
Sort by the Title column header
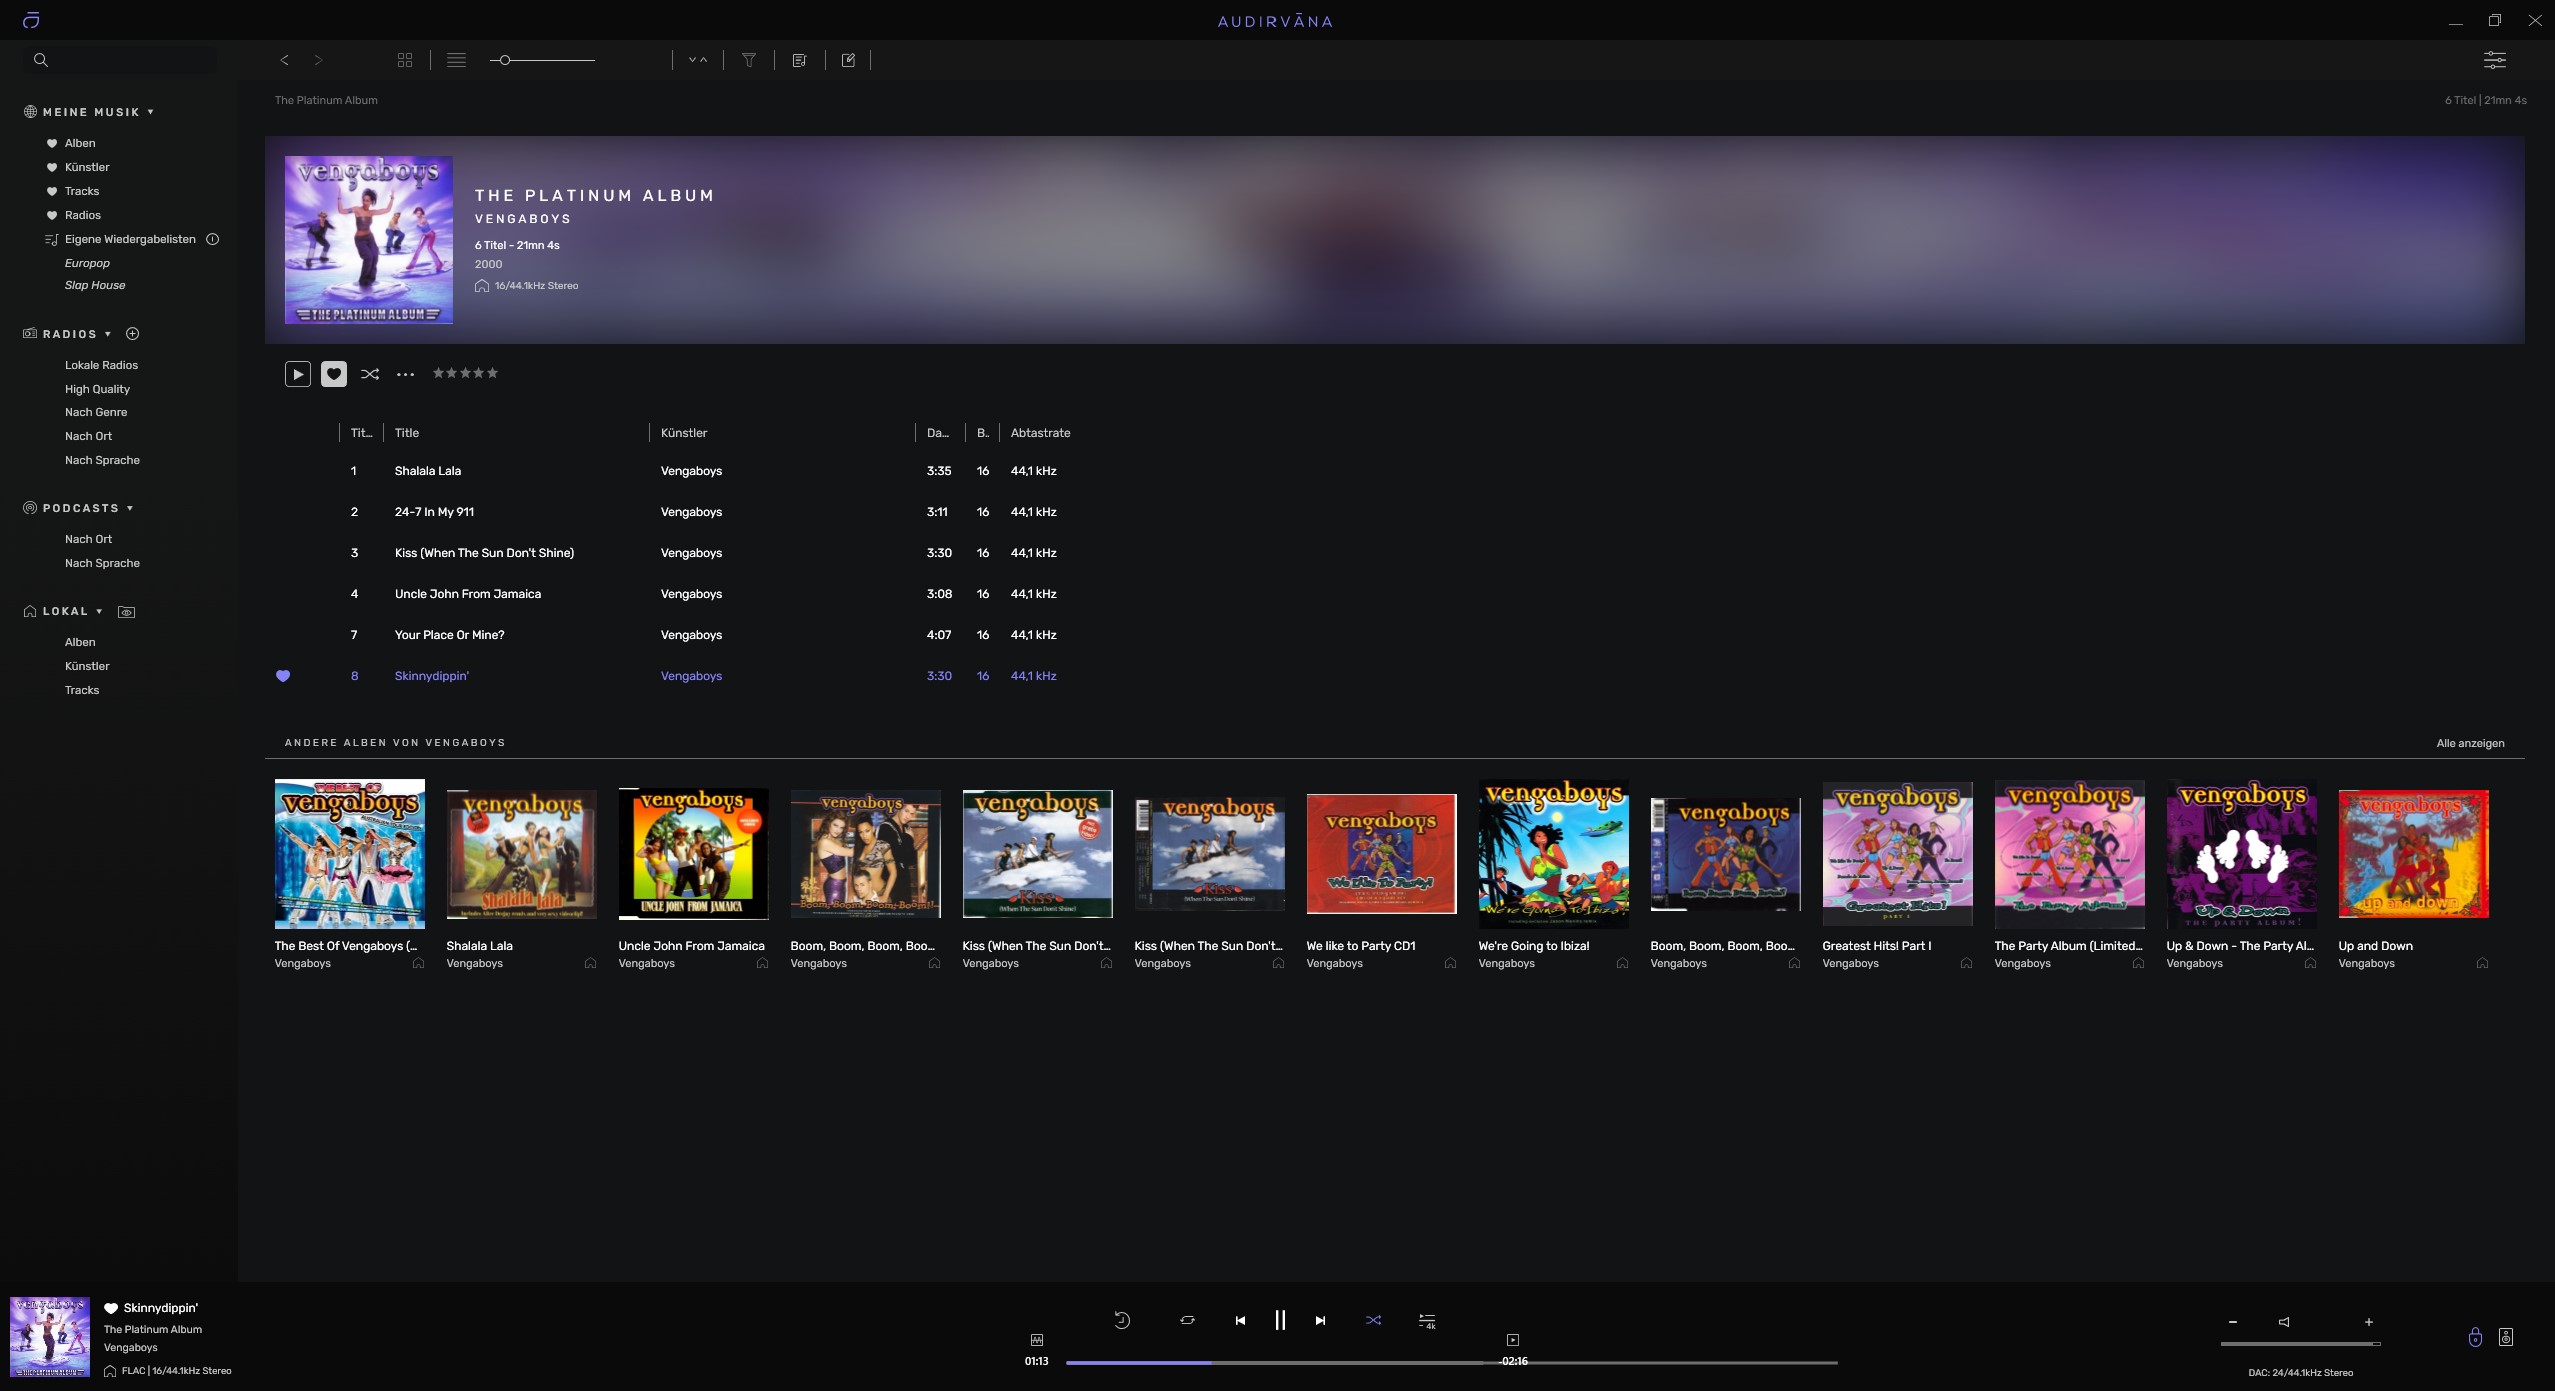(407, 433)
